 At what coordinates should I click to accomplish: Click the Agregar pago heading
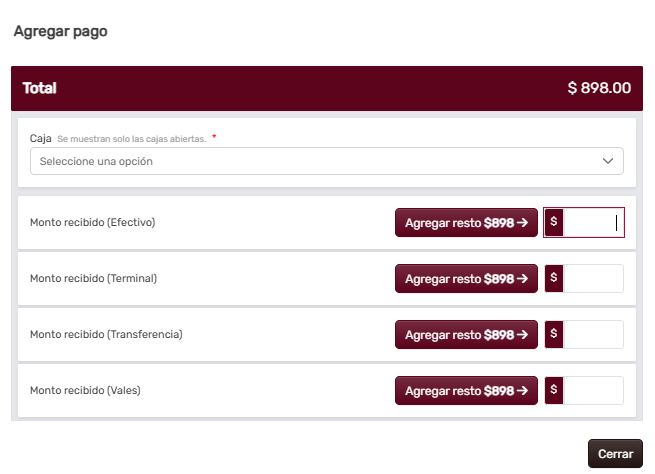coord(60,31)
